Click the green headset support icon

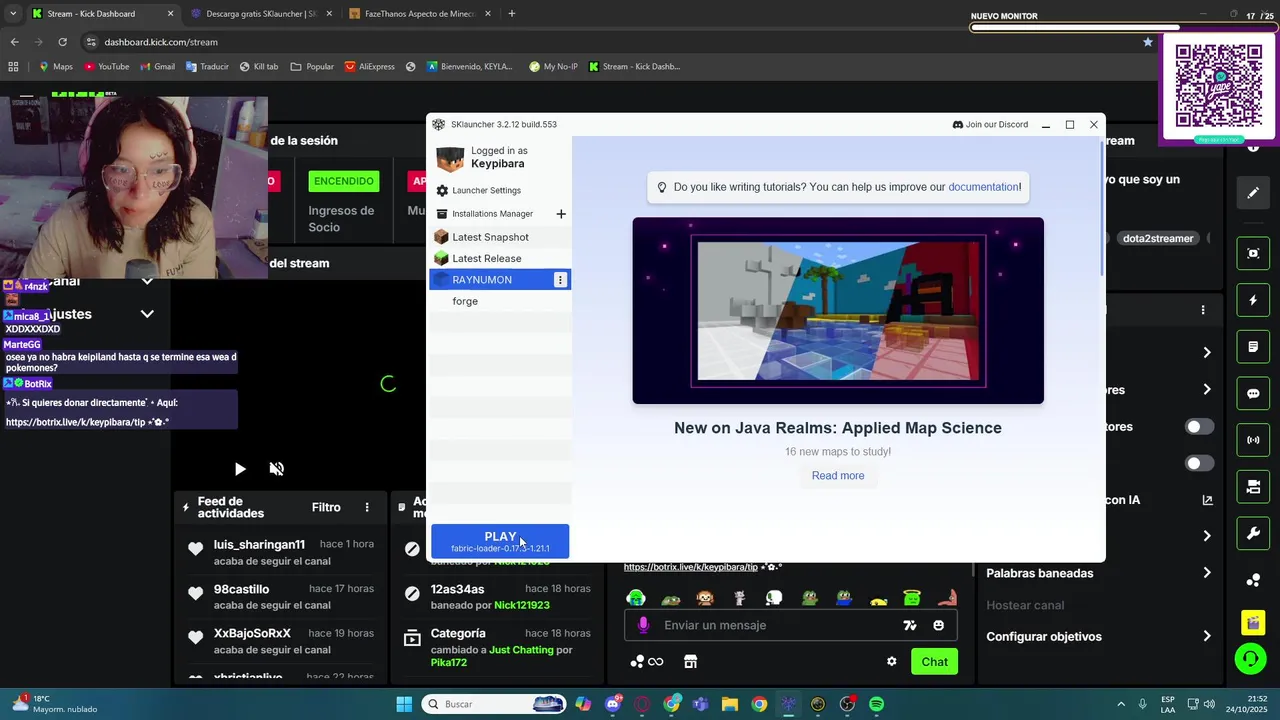1250,659
